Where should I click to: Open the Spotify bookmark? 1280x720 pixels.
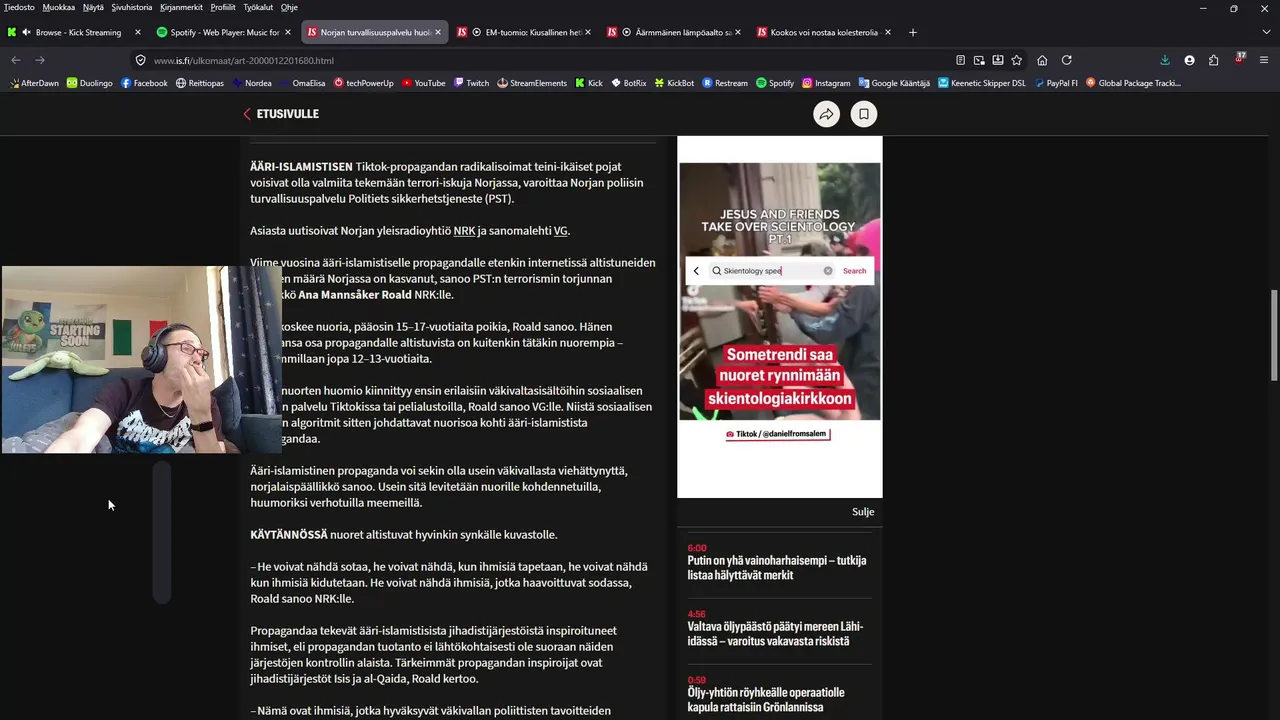tap(775, 83)
